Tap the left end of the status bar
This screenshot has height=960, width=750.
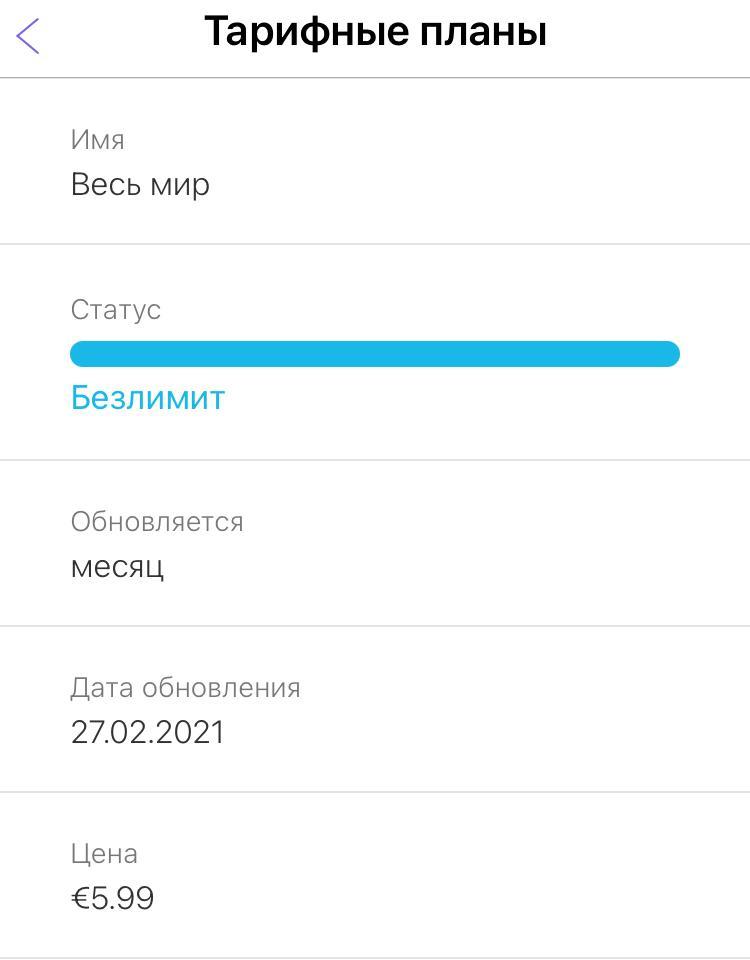82,354
